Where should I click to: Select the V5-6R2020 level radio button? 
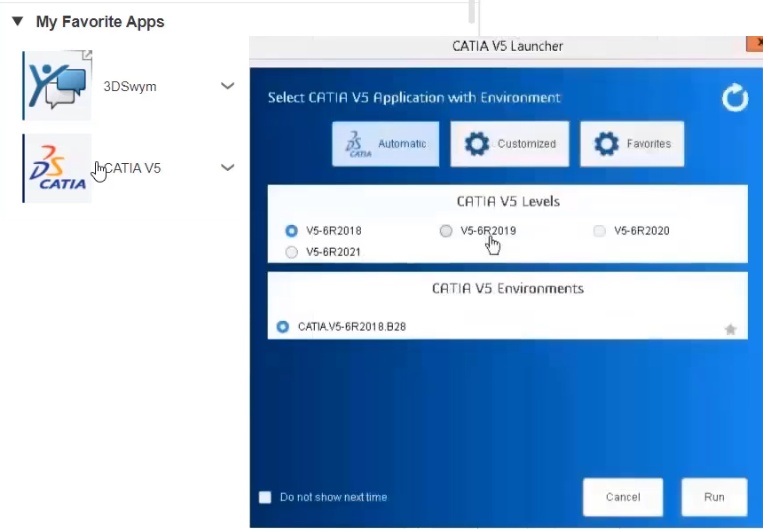click(600, 231)
